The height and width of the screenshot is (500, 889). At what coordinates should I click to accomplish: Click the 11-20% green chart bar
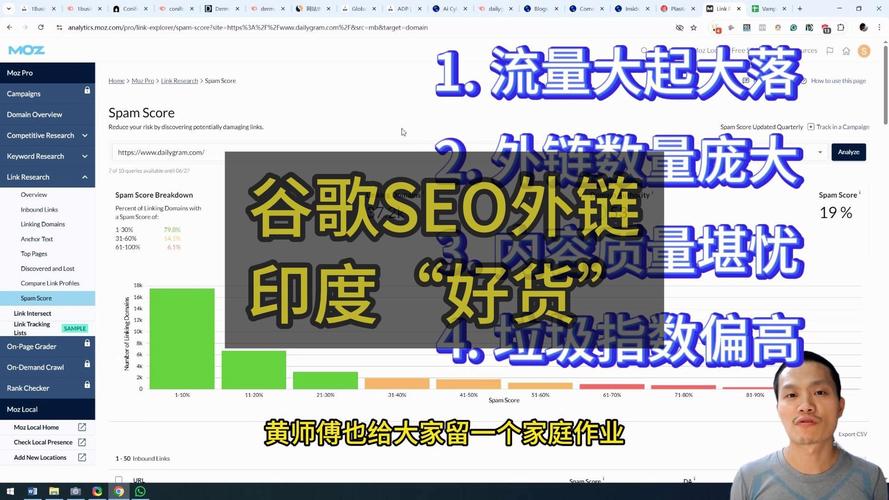pyautogui.click(x=253, y=370)
